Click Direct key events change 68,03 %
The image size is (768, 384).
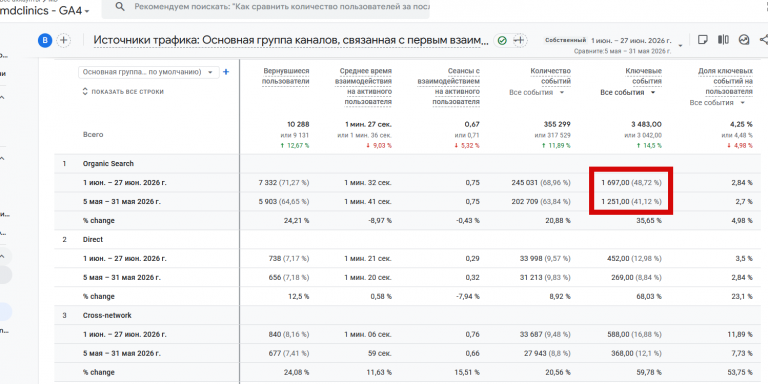(649, 296)
